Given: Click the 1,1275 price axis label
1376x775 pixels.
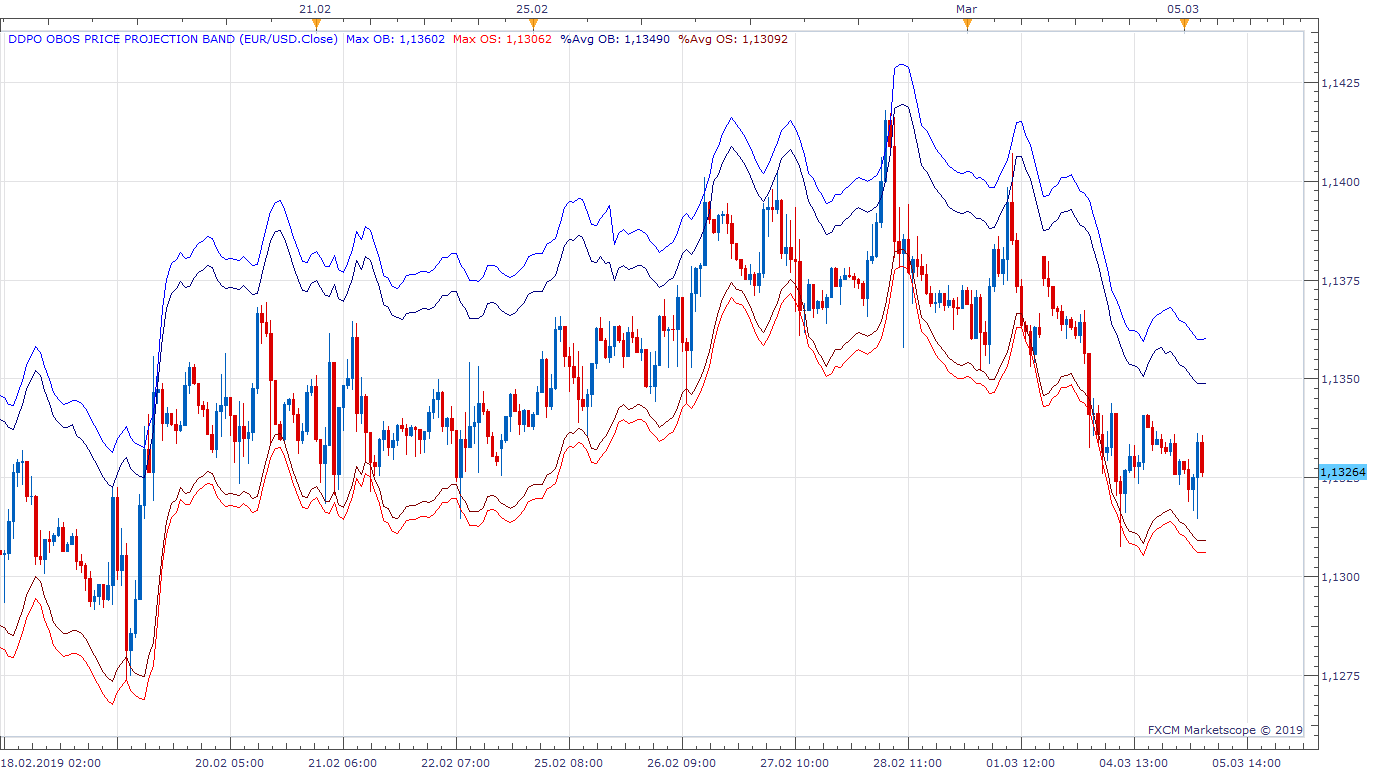Looking at the screenshot, I should coord(1340,676).
